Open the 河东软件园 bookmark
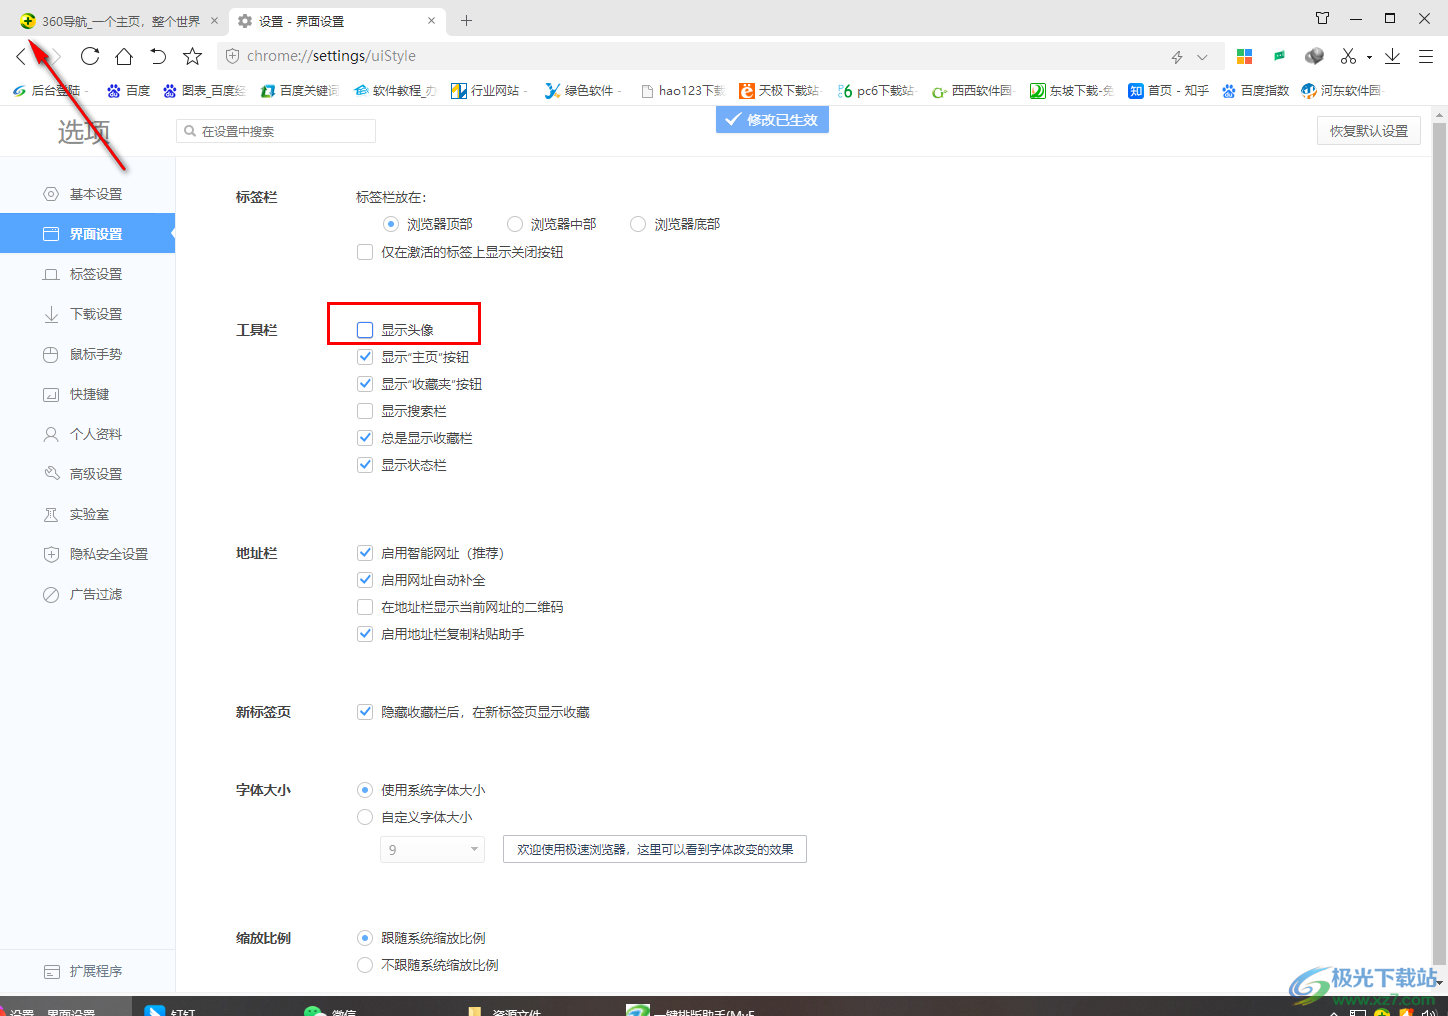Image resolution: width=1448 pixels, height=1016 pixels. click(1341, 91)
